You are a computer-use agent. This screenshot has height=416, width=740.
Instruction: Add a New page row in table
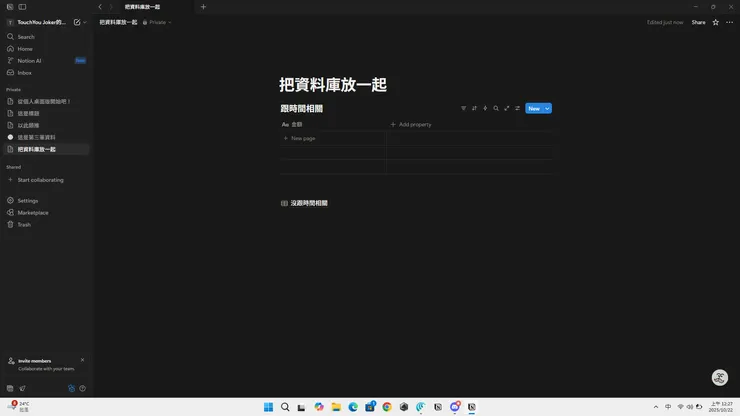(300, 138)
